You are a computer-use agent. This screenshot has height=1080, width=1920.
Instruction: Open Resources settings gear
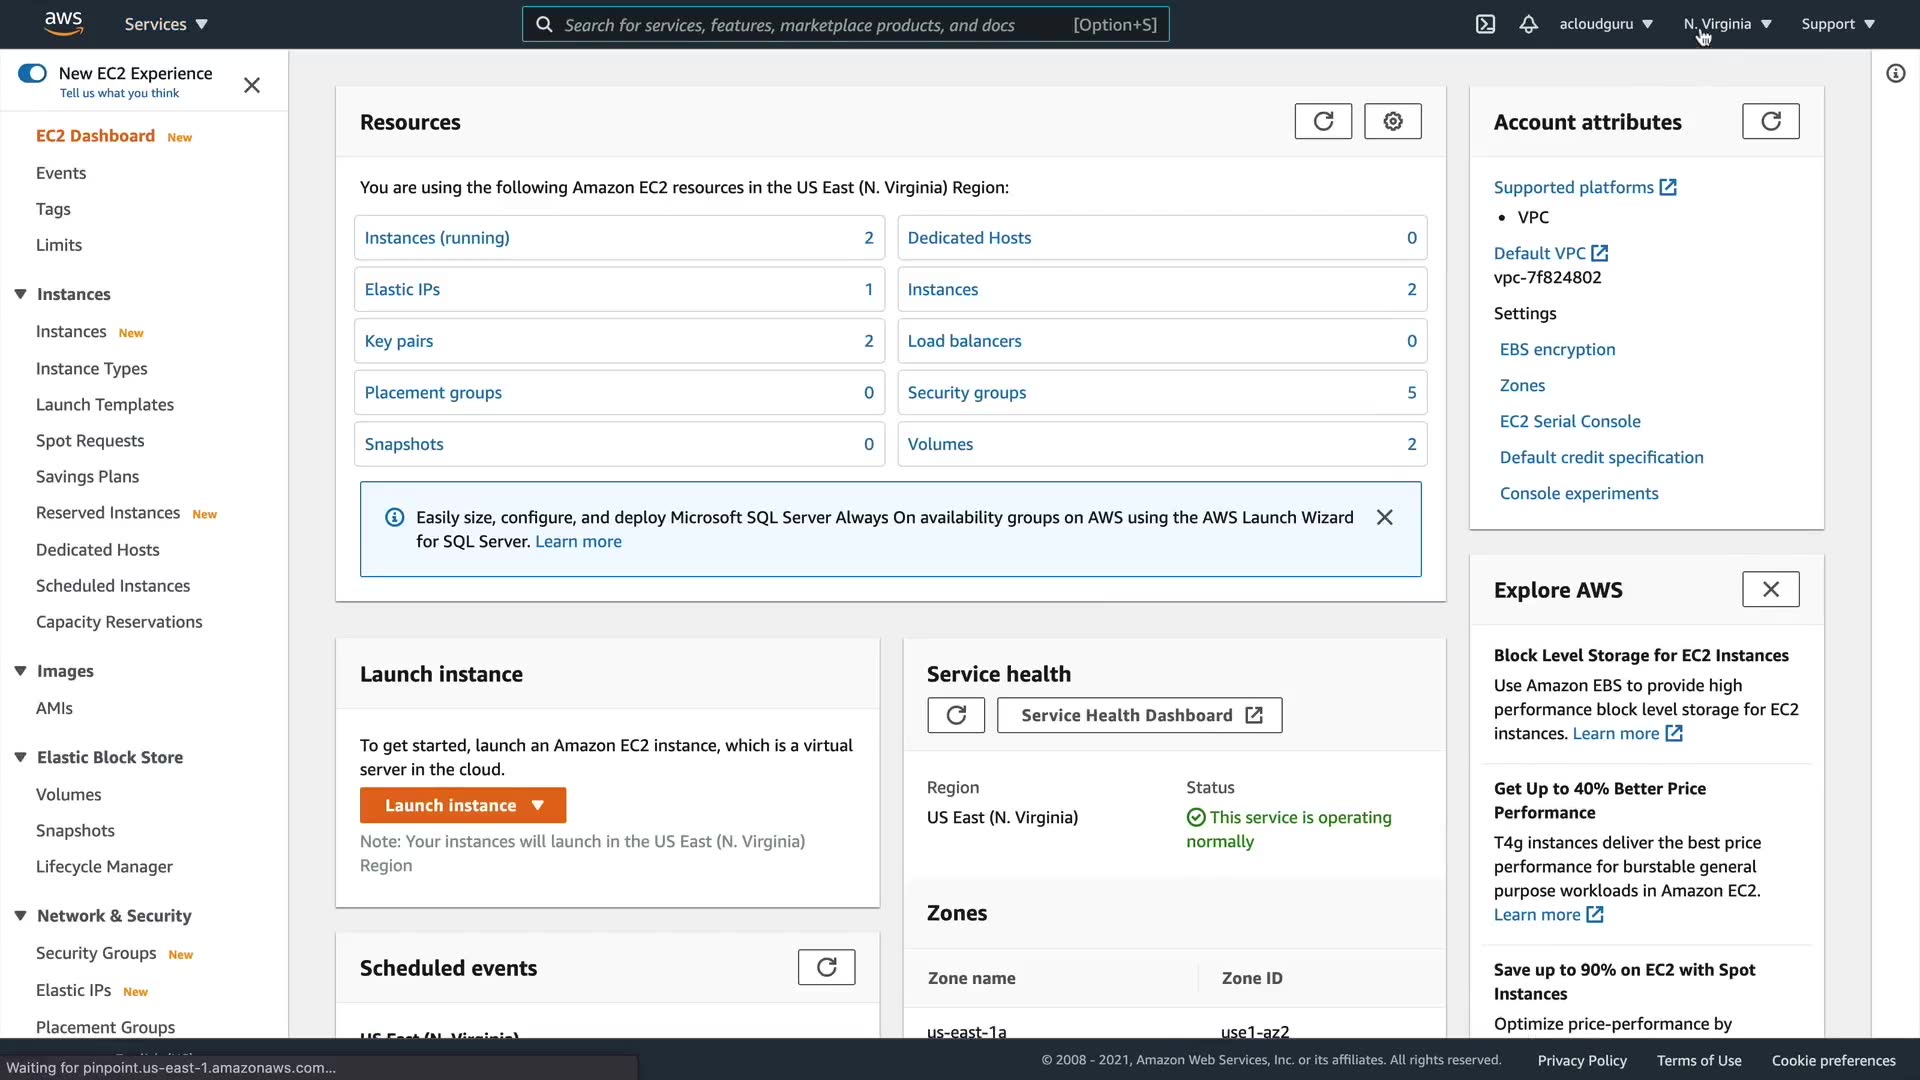(x=1393, y=122)
